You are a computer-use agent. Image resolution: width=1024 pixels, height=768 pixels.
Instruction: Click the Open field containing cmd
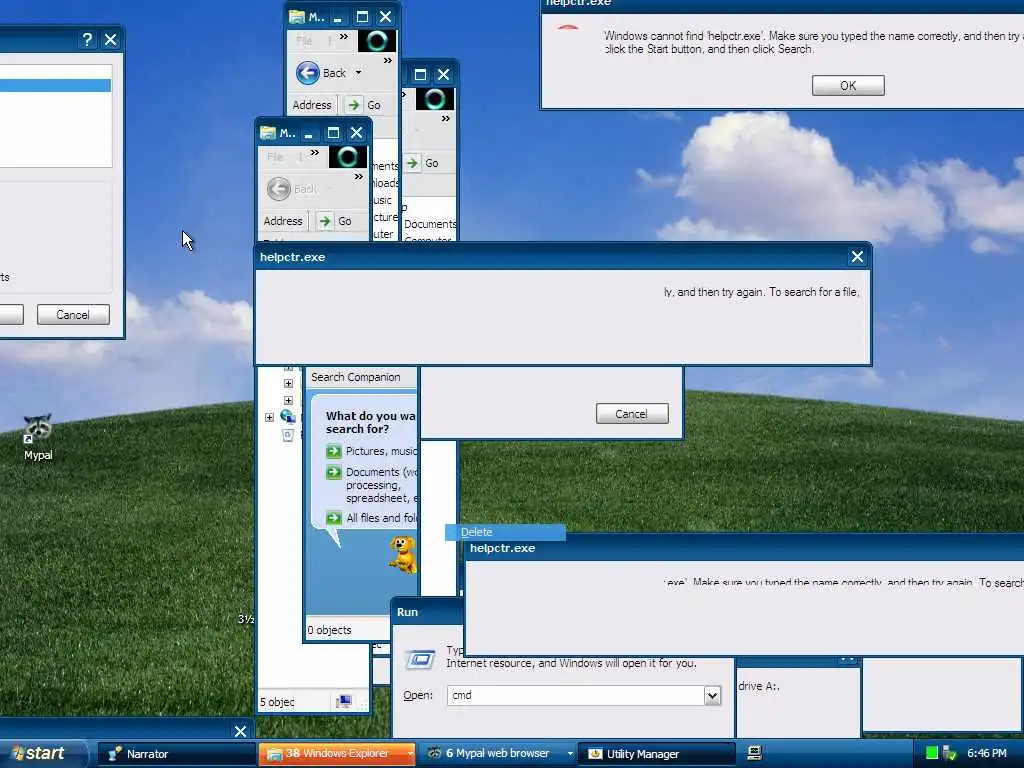click(576, 696)
